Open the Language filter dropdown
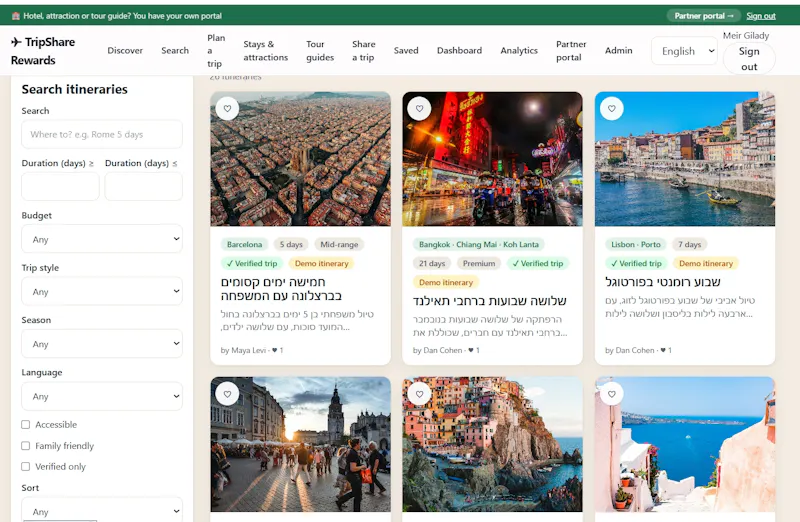 pos(102,396)
